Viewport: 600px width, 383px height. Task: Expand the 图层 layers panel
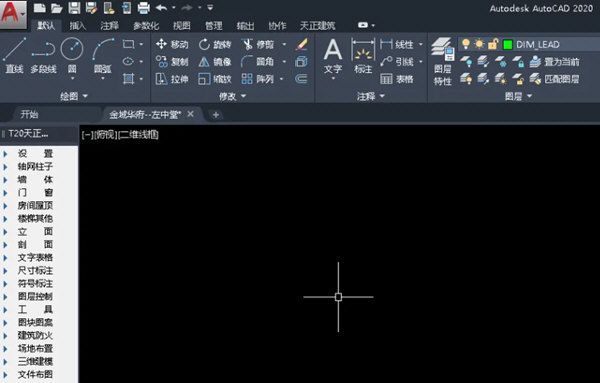tap(518, 96)
